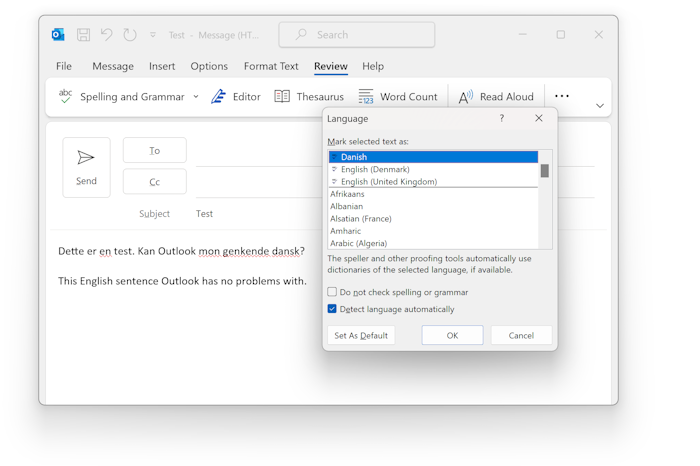The width and height of the screenshot is (700, 466).
Task: Open the Insert tab
Action: [162, 66]
